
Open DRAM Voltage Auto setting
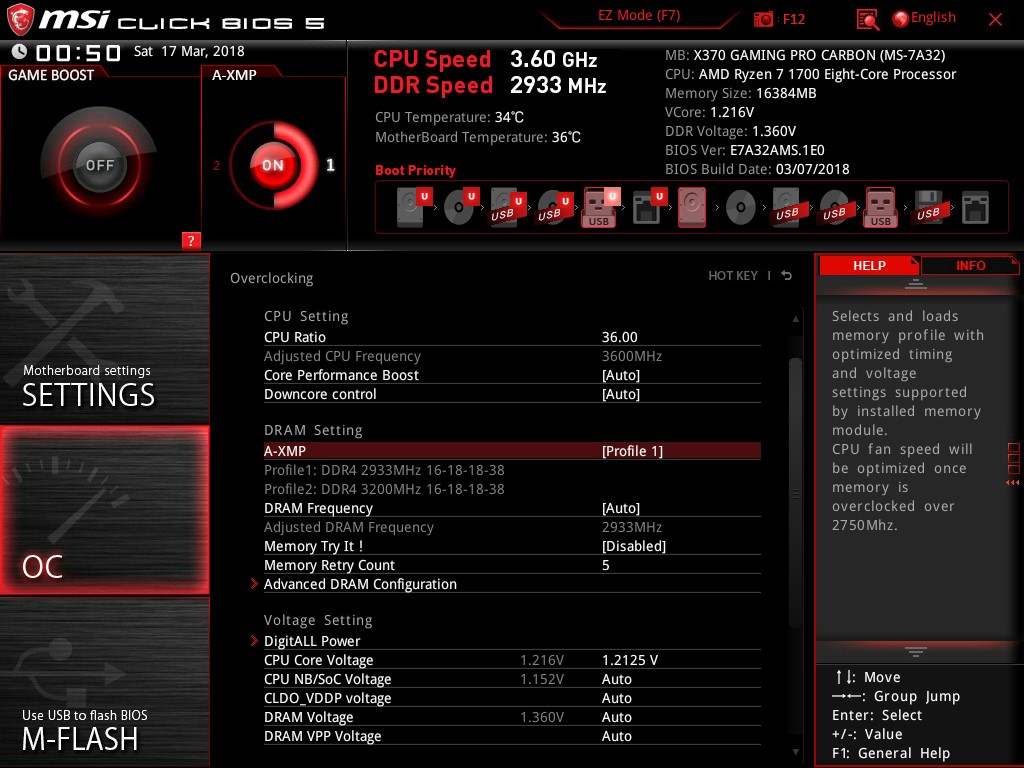[512, 716]
